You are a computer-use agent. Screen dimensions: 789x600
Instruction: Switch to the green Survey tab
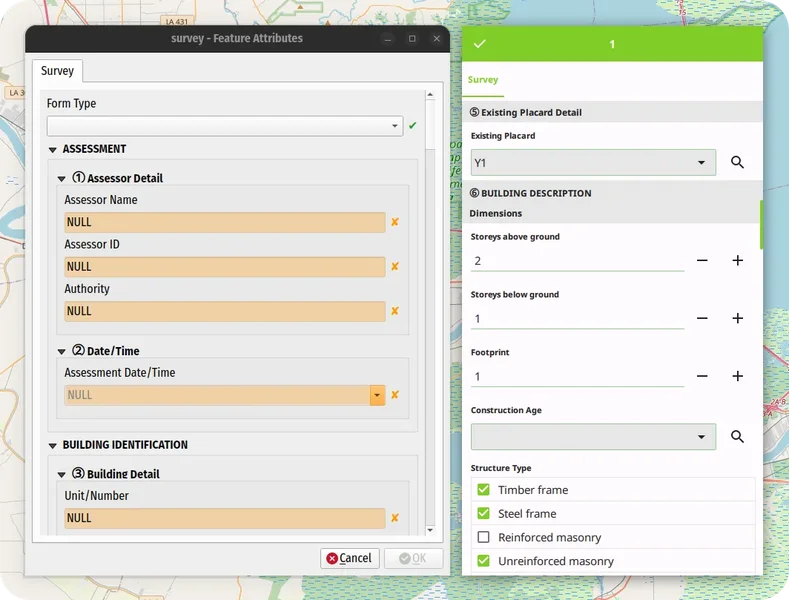click(x=483, y=80)
